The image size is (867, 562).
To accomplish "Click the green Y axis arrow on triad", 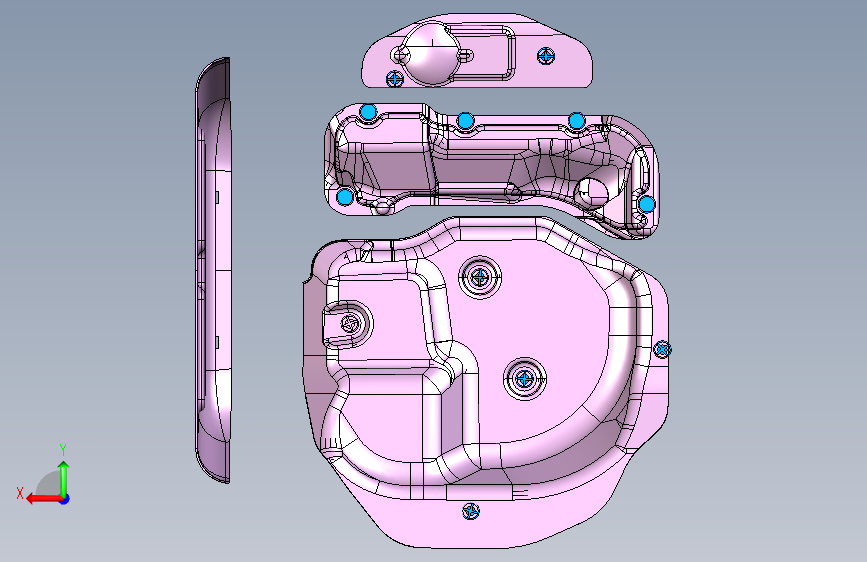I will tap(64, 478).
